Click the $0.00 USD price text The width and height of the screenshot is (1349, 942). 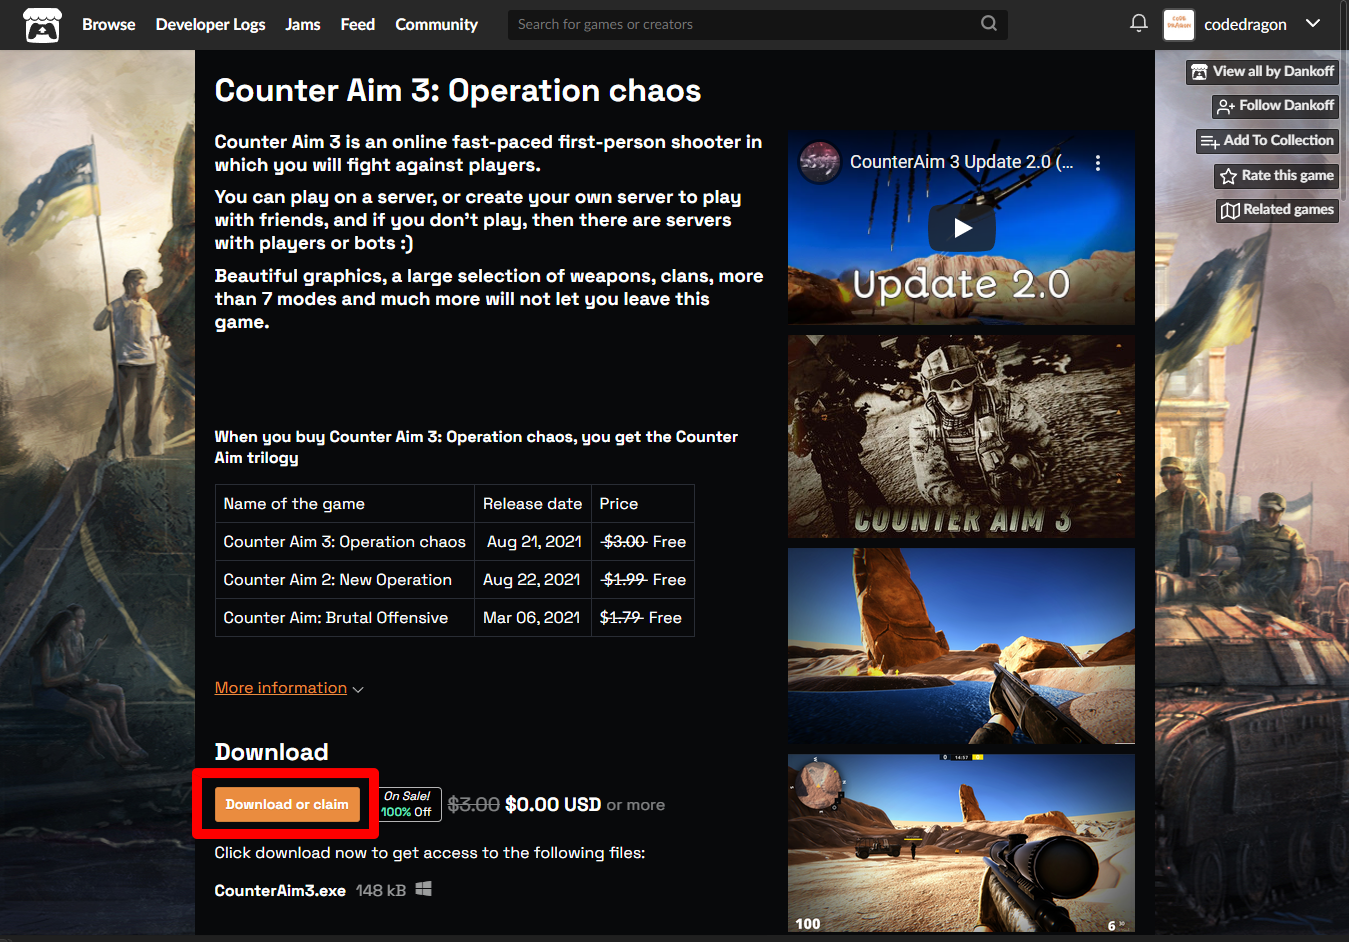[553, 805]
